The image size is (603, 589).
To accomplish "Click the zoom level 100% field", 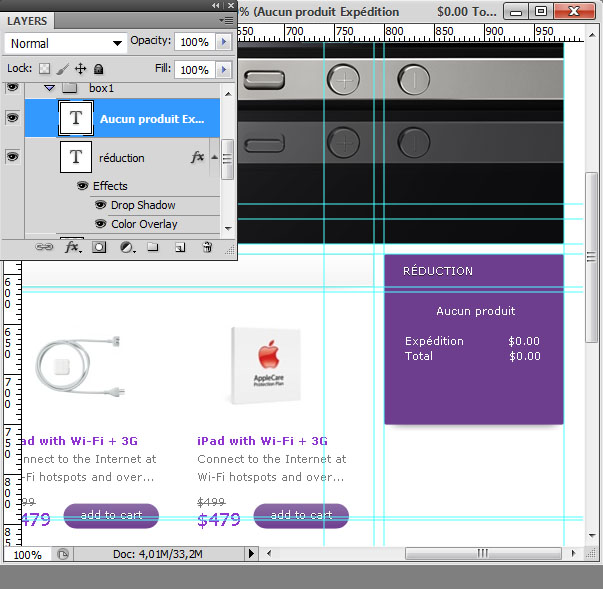I will click(27, 554).
